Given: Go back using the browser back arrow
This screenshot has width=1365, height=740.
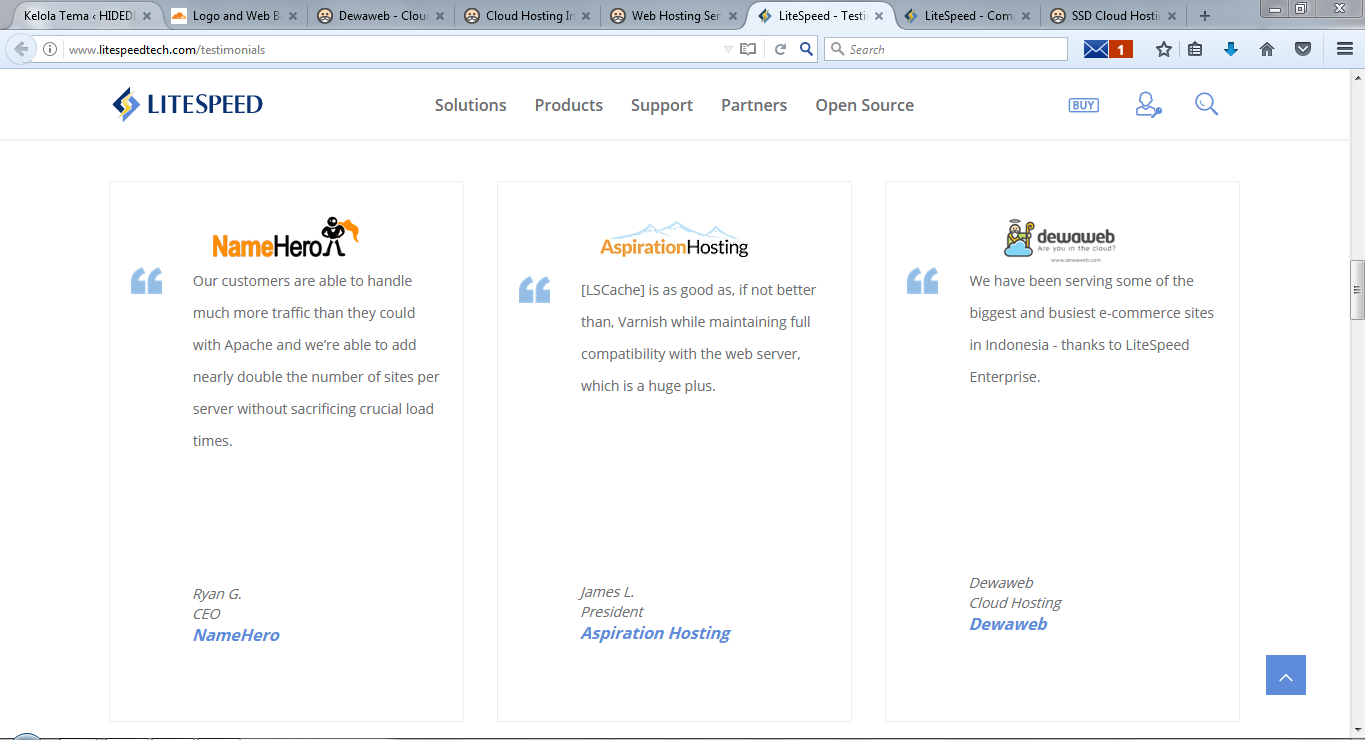Looking at the screenshot, I should coord(21,49).
